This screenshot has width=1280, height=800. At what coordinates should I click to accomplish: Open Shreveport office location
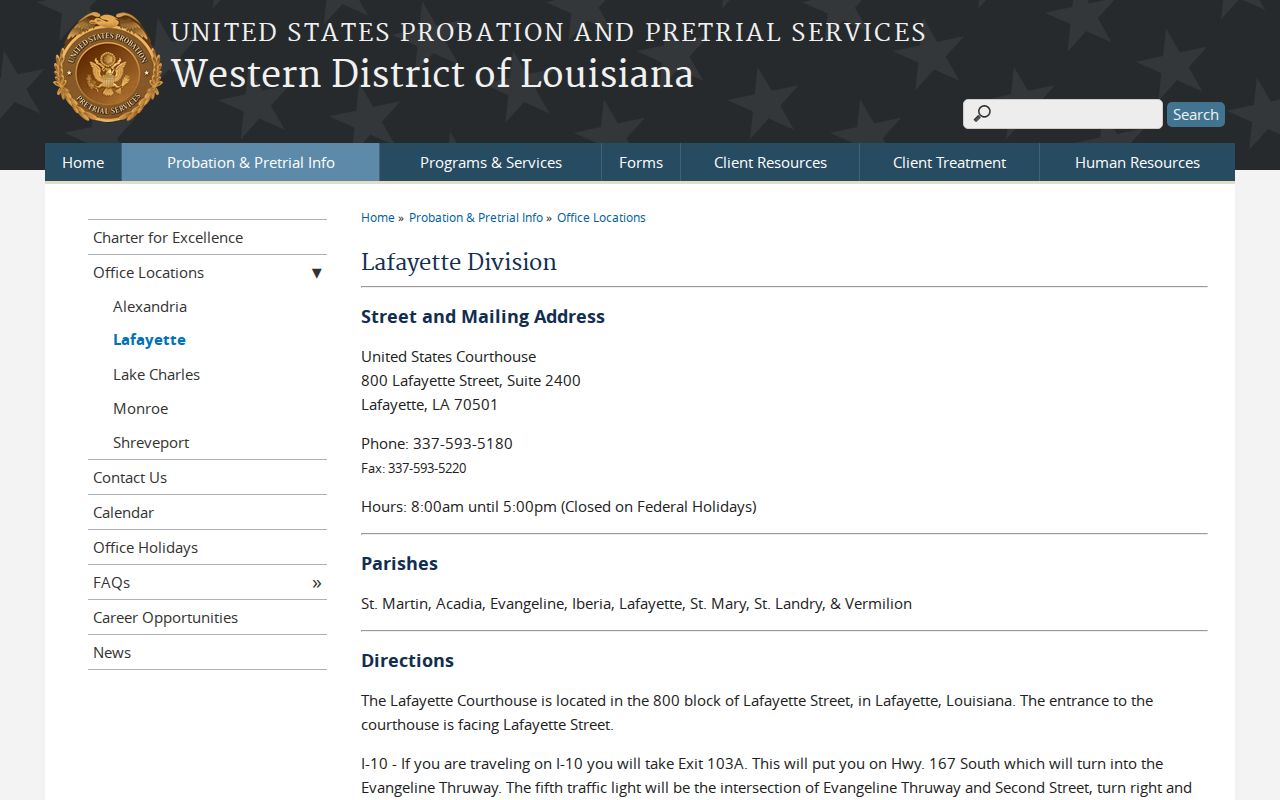(151, 443)
